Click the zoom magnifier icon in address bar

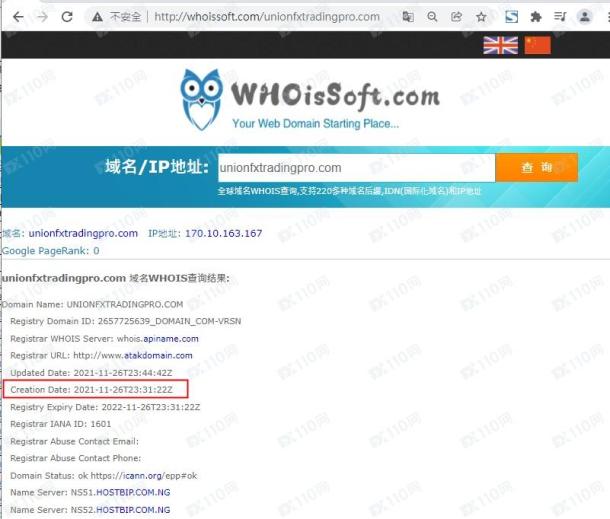(432, 17)
